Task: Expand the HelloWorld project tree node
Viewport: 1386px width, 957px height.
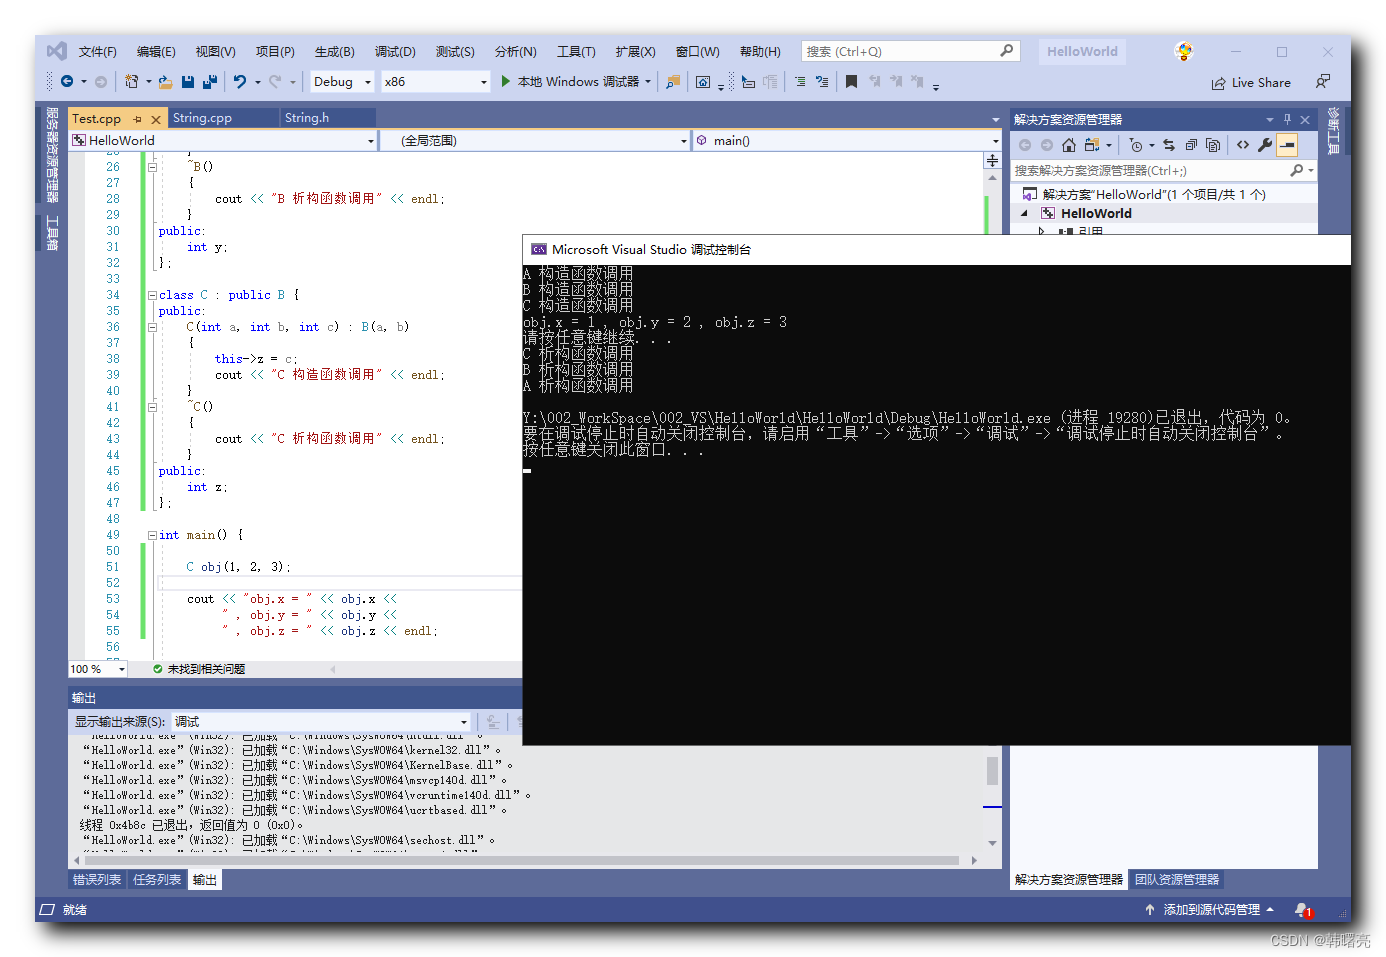Action: [1024, 213]
